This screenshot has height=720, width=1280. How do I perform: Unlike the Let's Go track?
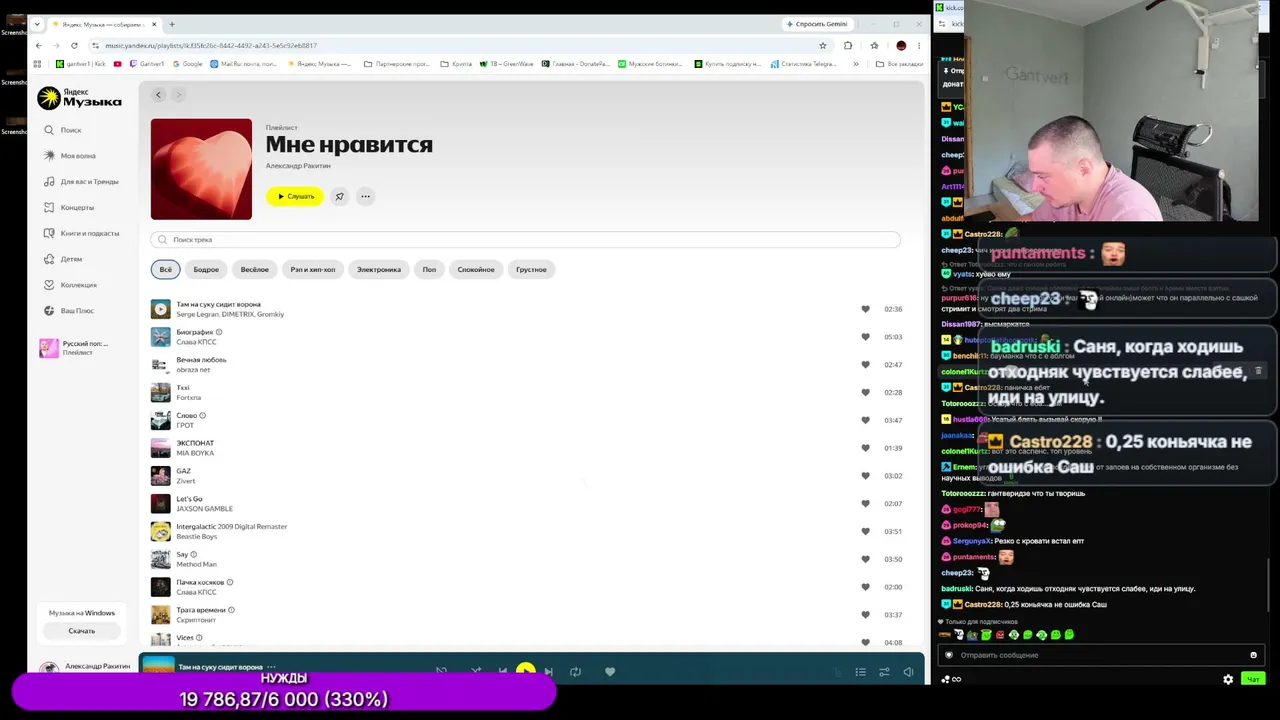tap(865, 504)
